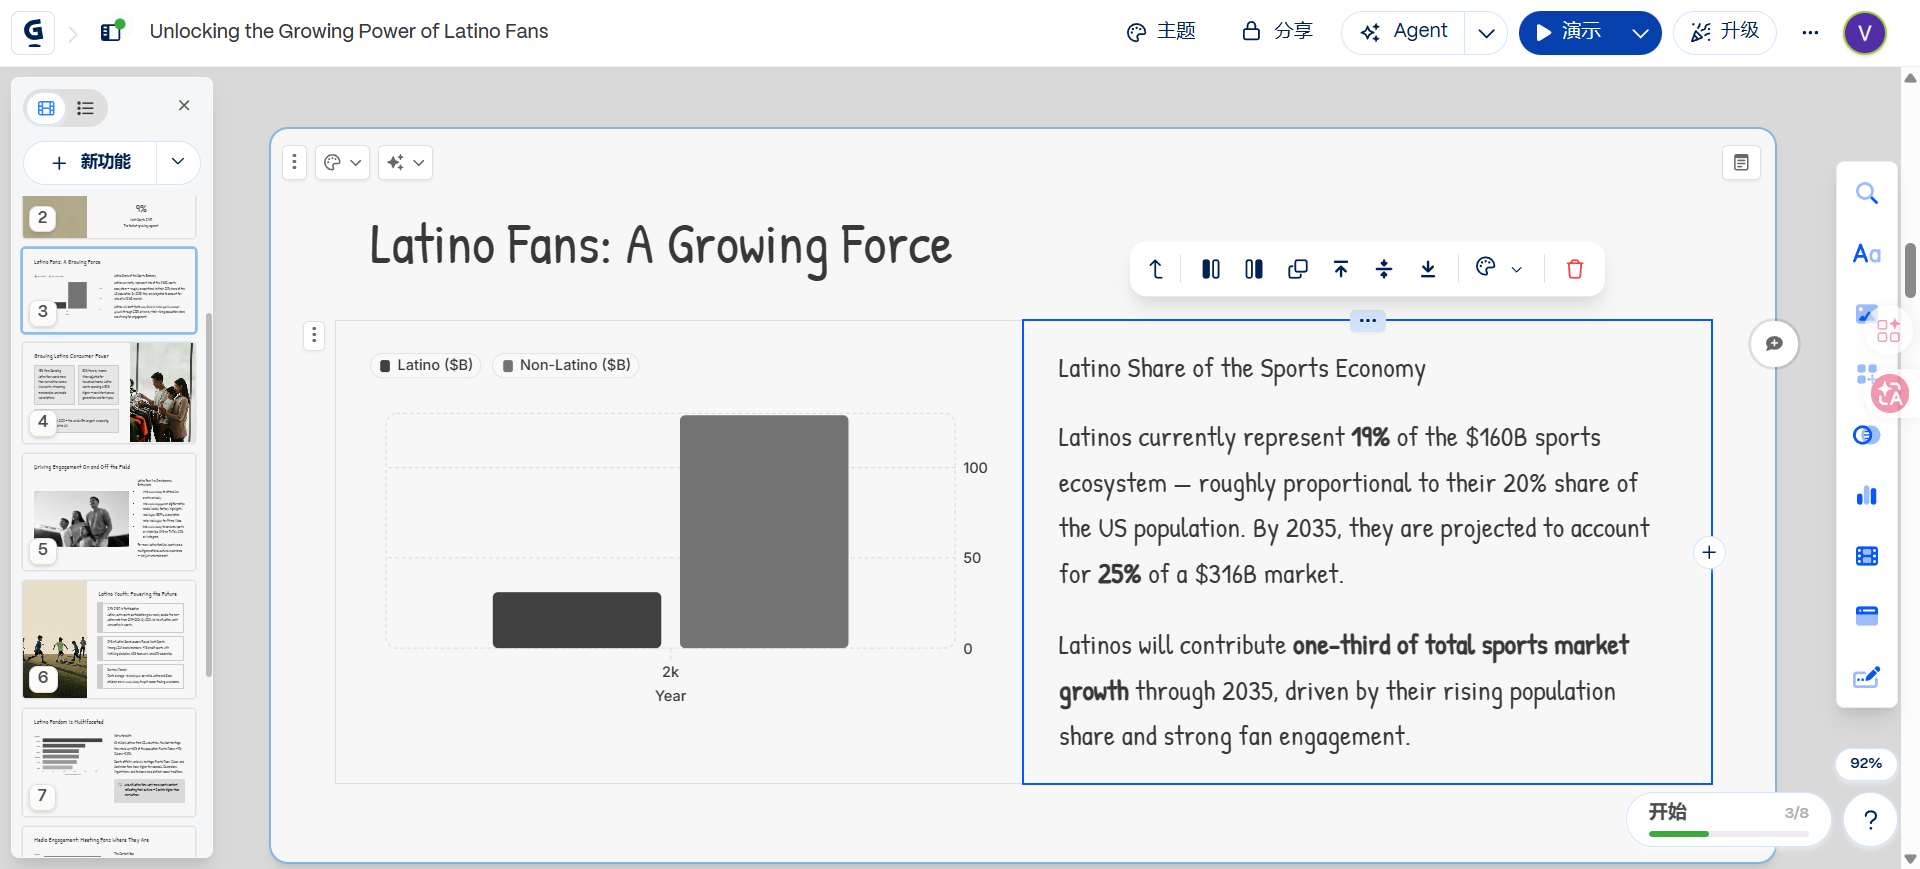This screenshot has width=1920, height=869.
Task: Toggle the Latino ($B) chart legend series
Action: coord(426,365)
